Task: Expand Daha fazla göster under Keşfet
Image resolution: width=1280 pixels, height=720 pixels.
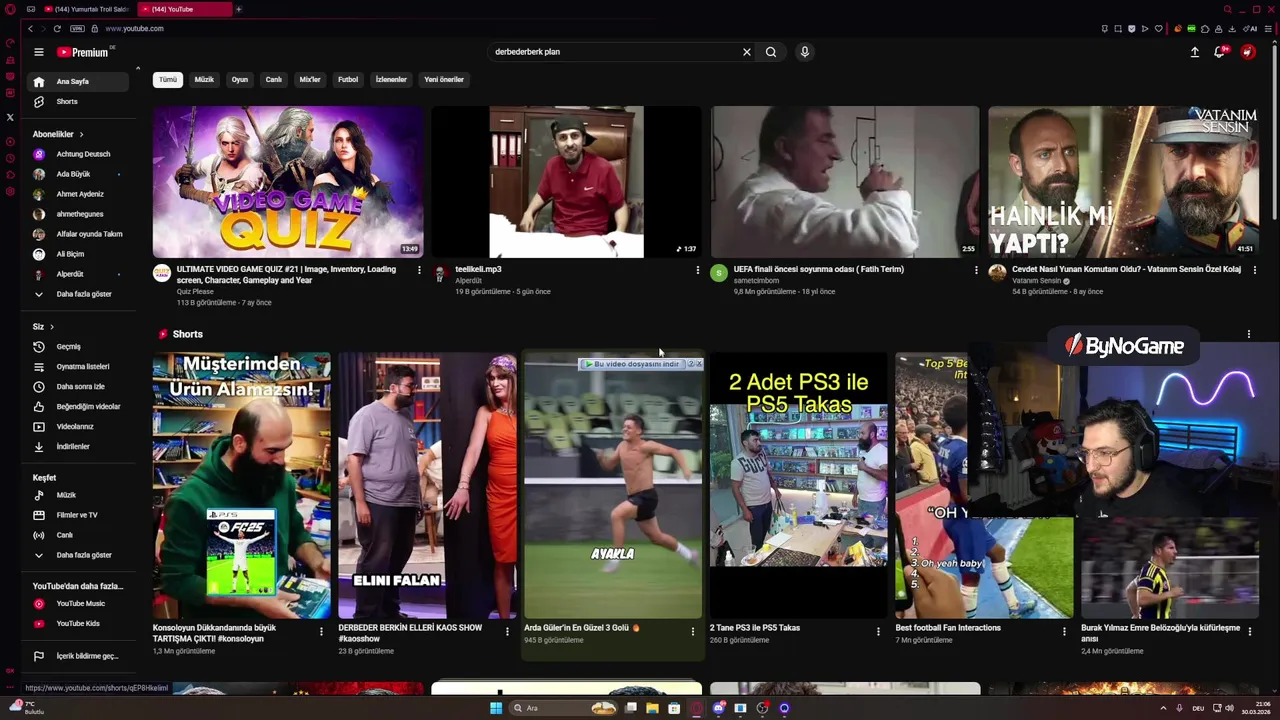Action: (78, 555)
